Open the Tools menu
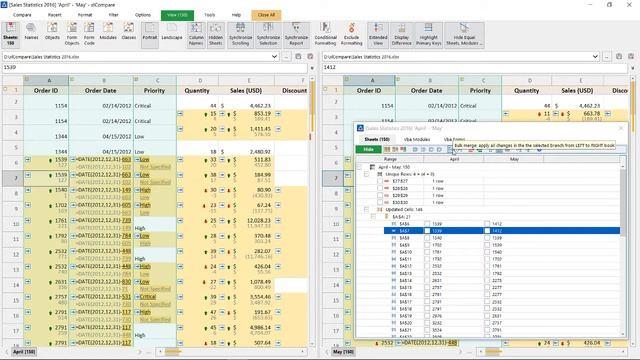 (210, 15)
